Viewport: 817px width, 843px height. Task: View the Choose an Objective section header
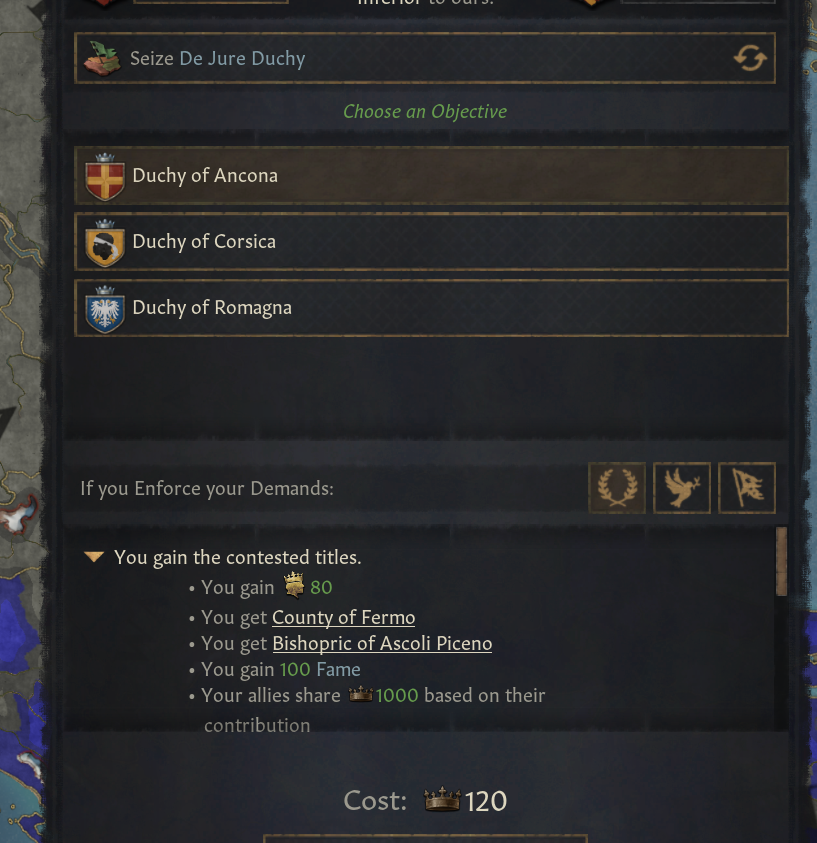click(424, 111)
